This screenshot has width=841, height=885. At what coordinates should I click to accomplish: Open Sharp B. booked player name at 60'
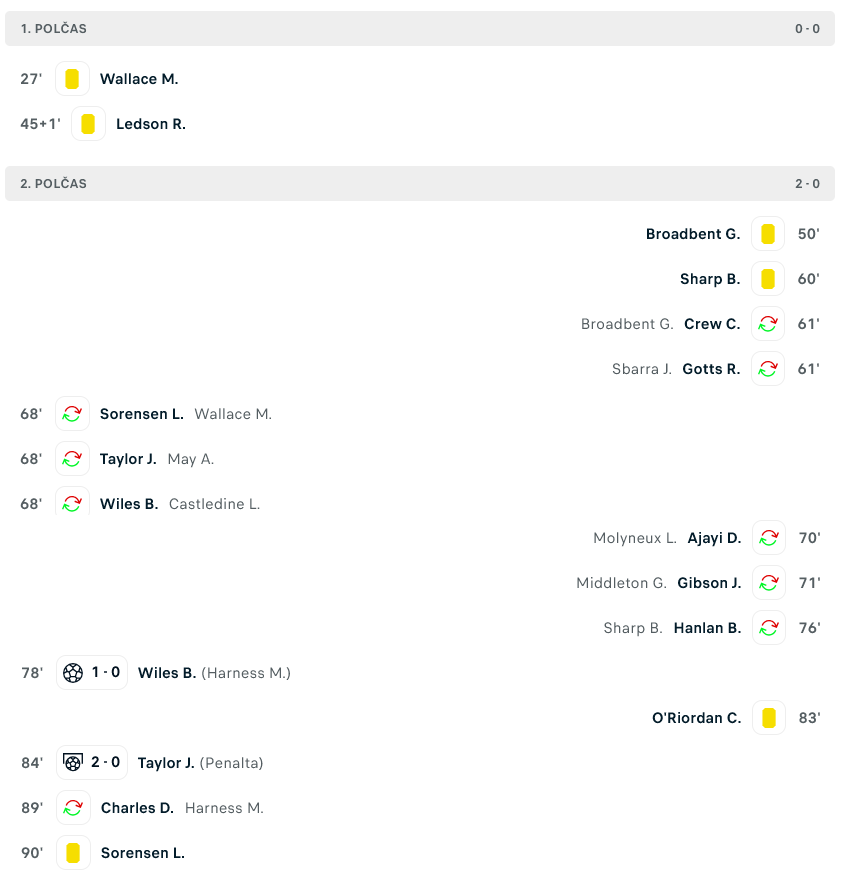pyautogui.click(x=710, y=279)
